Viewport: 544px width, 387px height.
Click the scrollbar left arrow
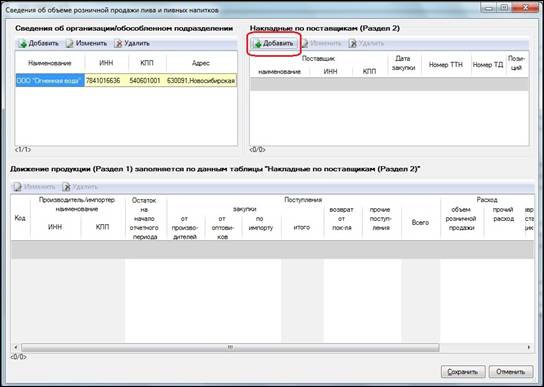click(15, 347)
